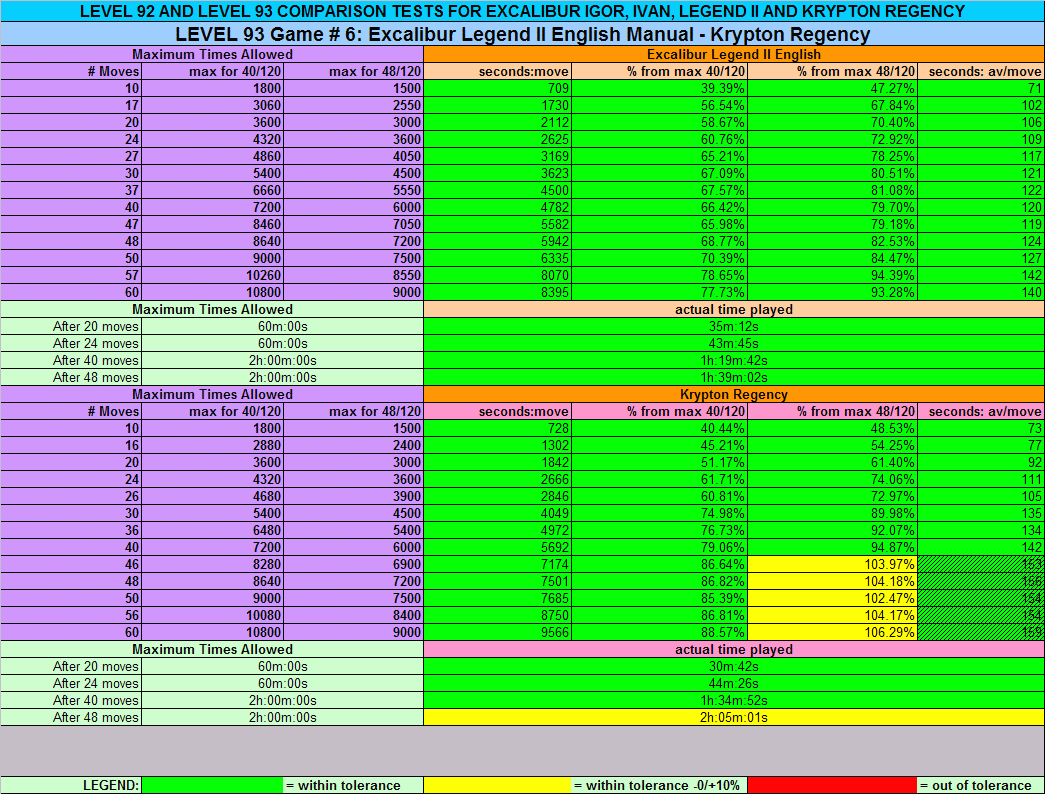Screen dimensions: 1045x794
Task: Click the cell showing 6335
Action: (x=497, y=259)
